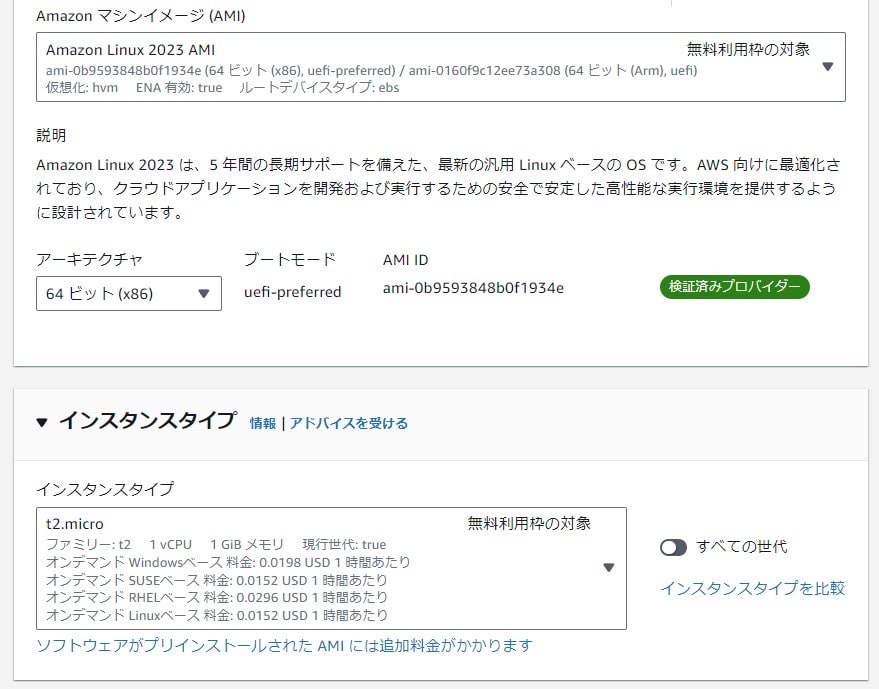
Task: Collapse the インスタンスタイプ section triangle
Action: [x=42, y=422]
